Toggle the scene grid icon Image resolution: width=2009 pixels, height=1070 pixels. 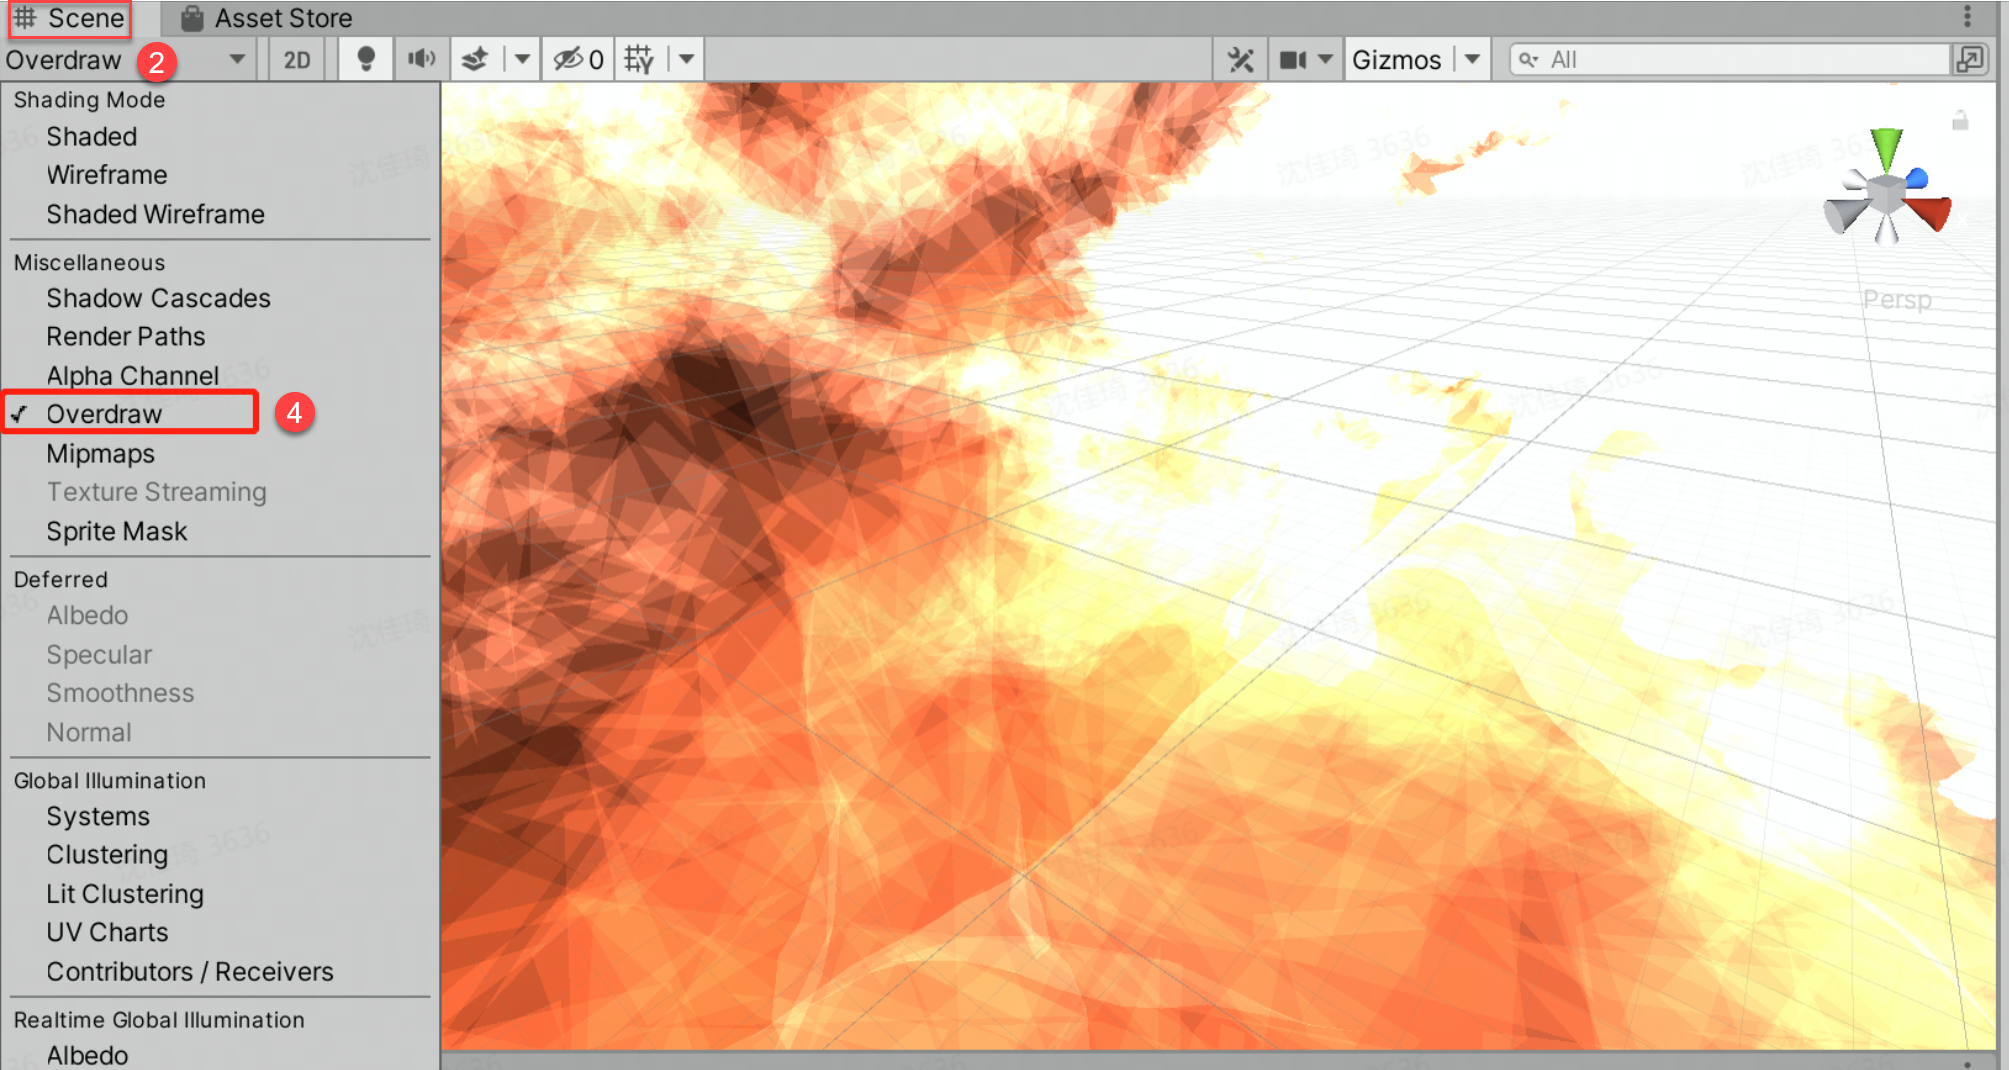(x=639, y=60)
